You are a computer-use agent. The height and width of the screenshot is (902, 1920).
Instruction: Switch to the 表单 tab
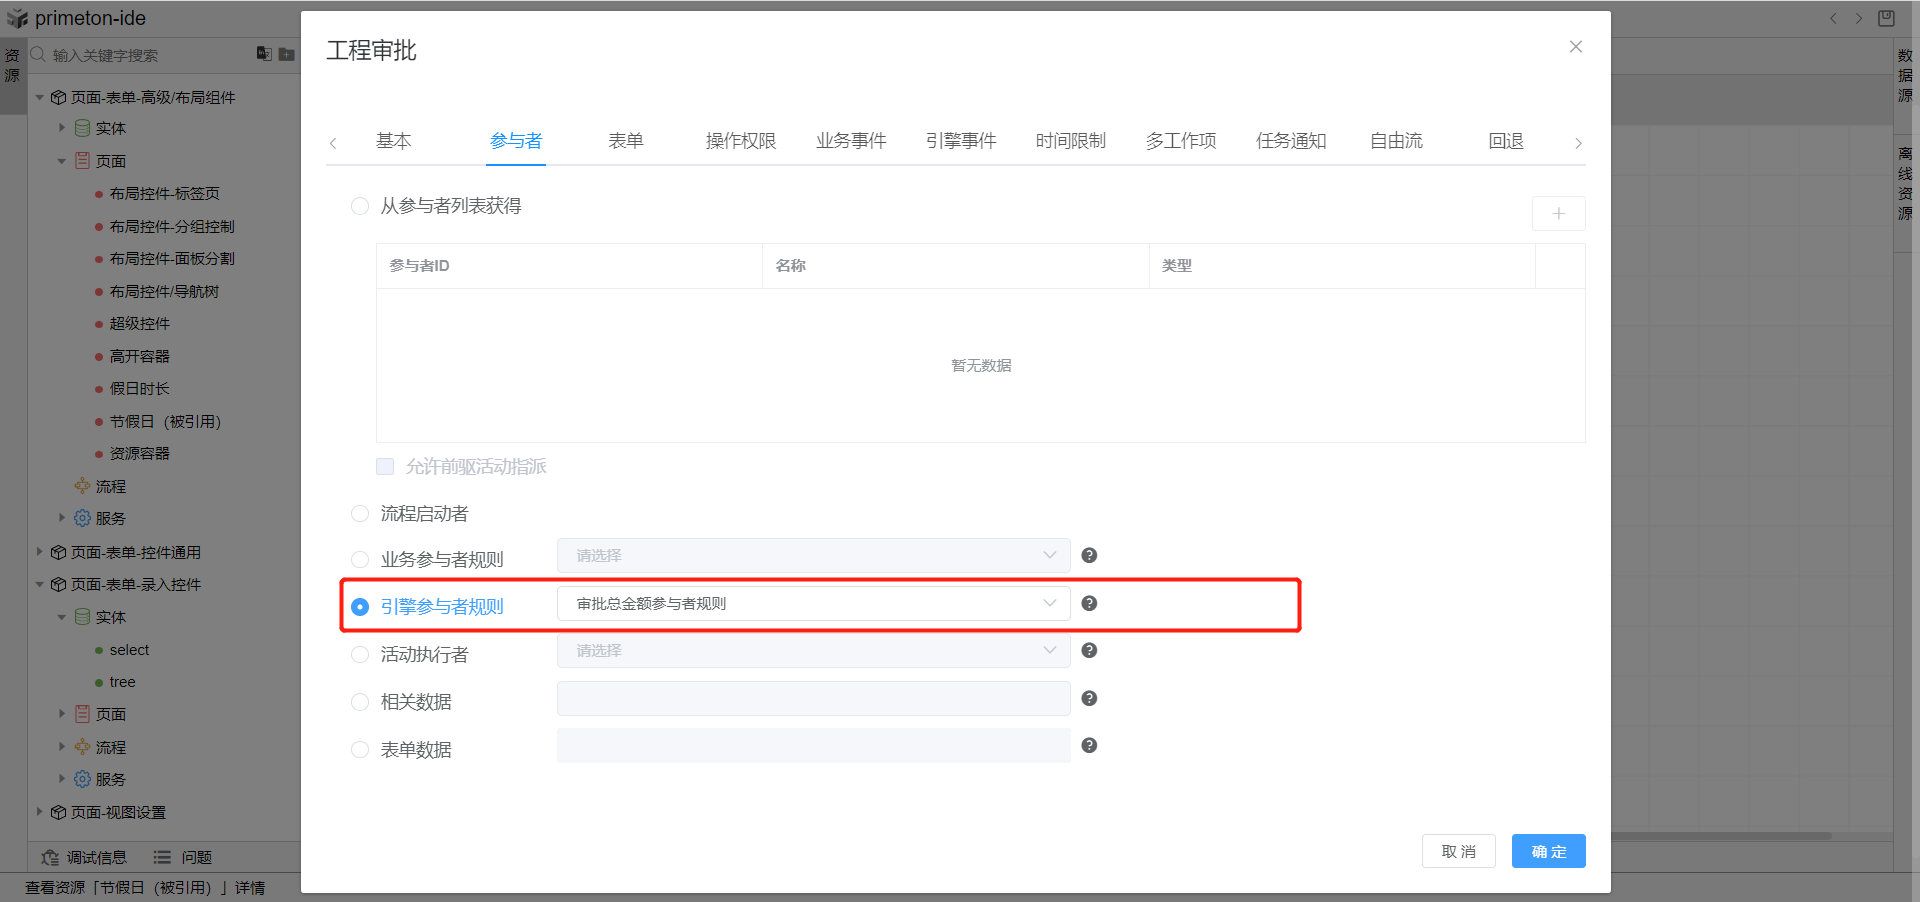(x=626, y=141)
